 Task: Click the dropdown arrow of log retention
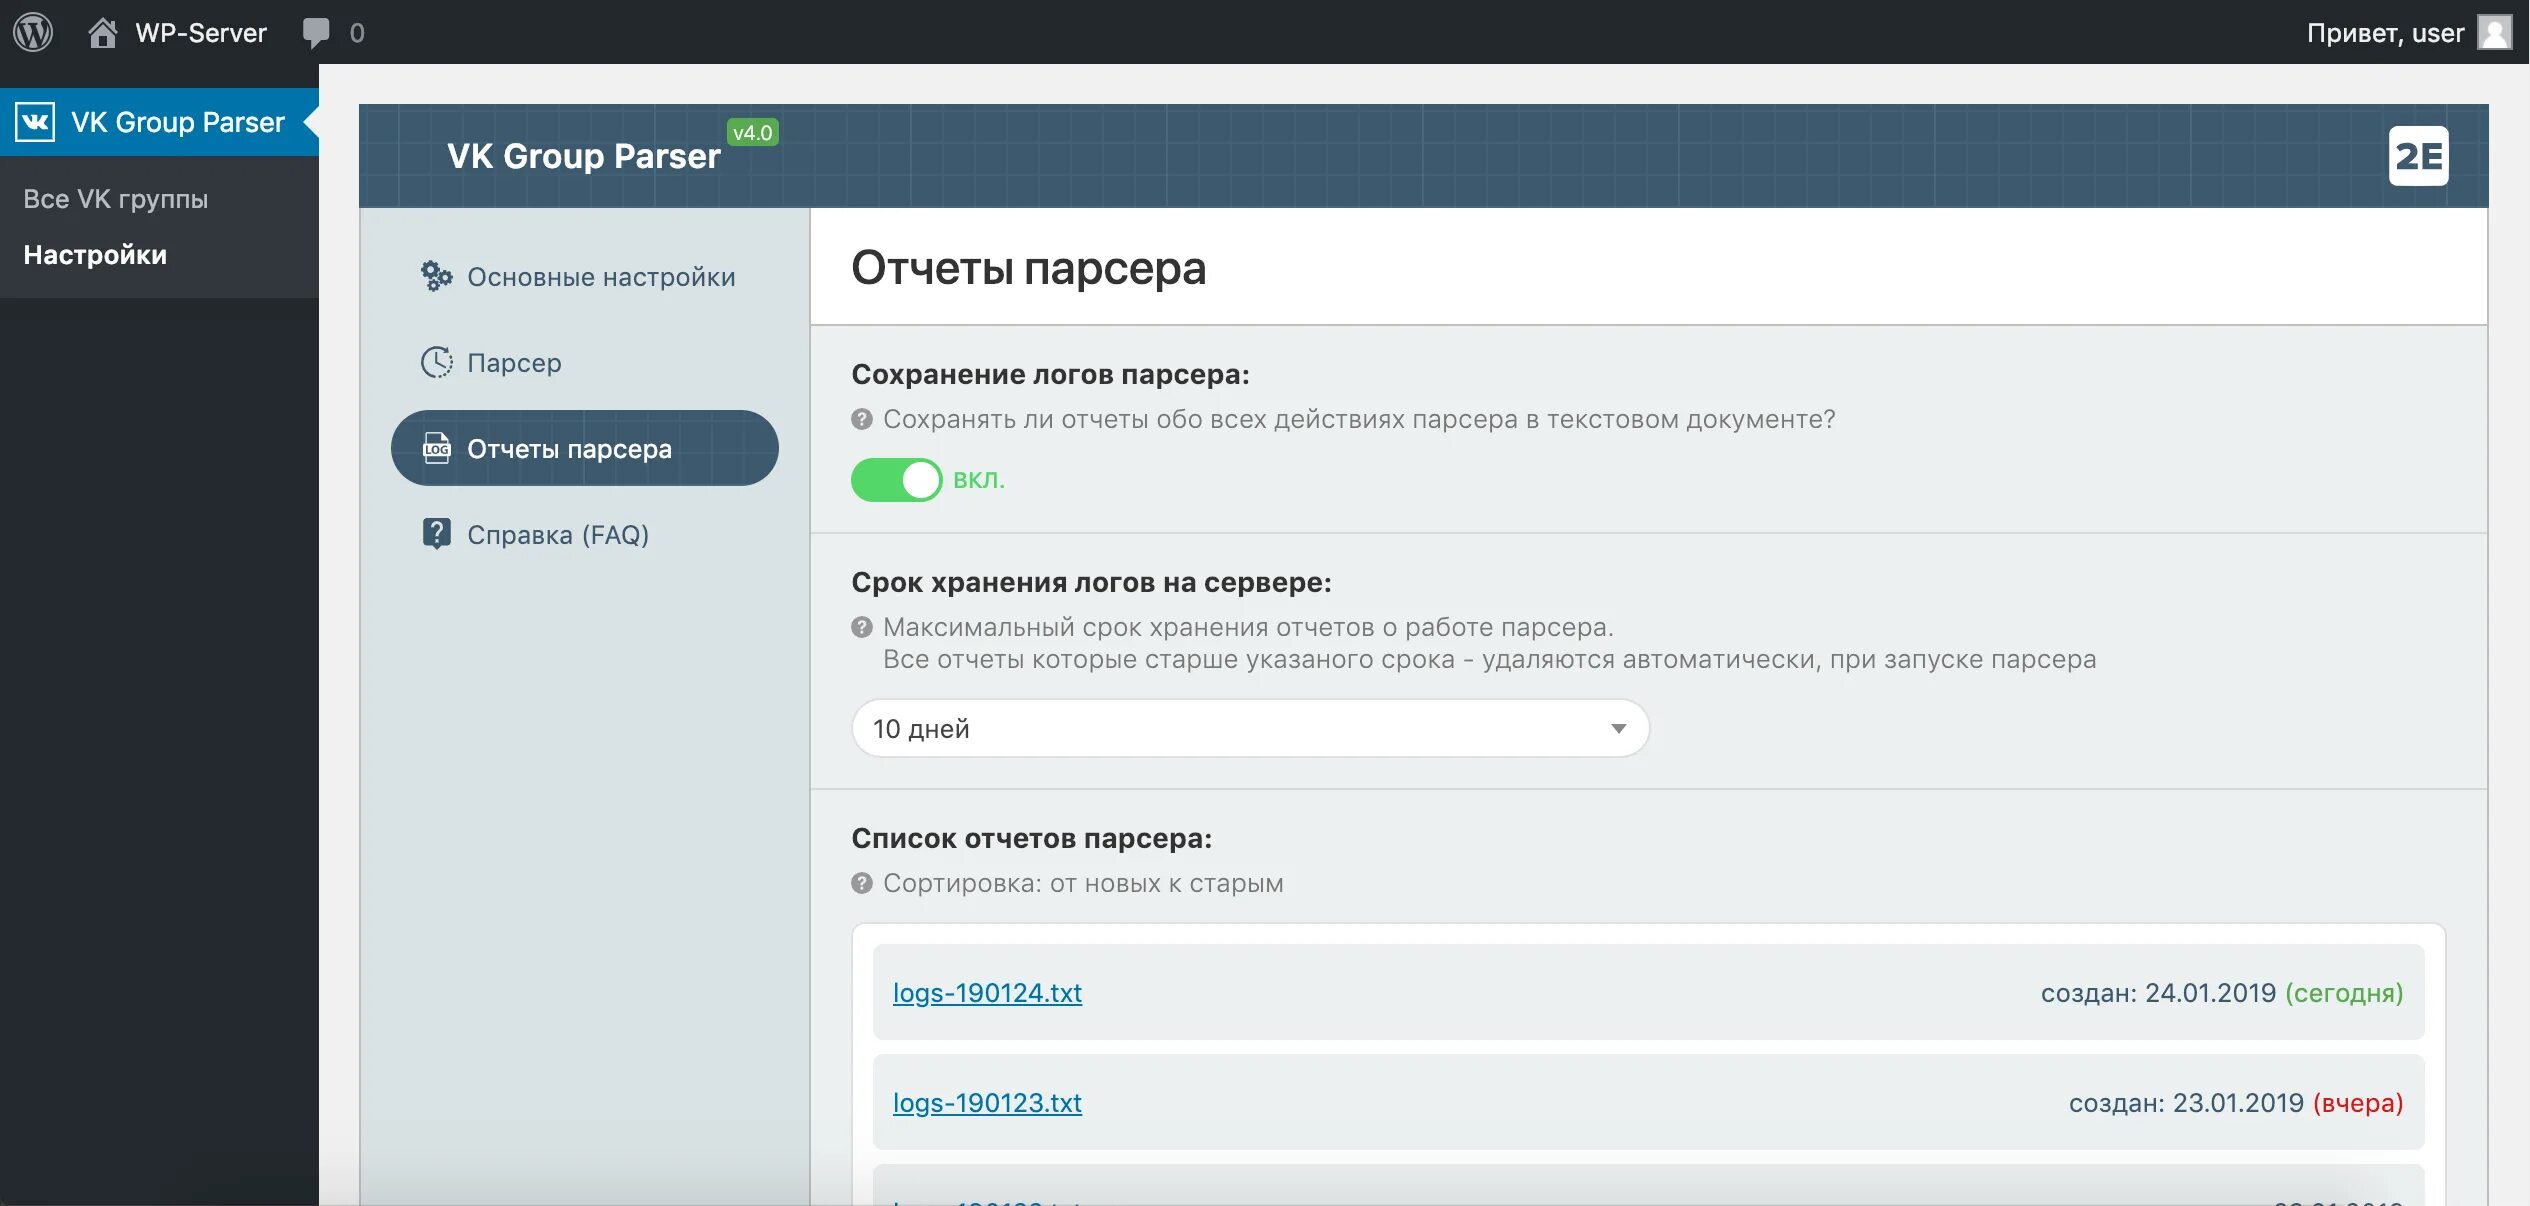(x=1618, y=728)
